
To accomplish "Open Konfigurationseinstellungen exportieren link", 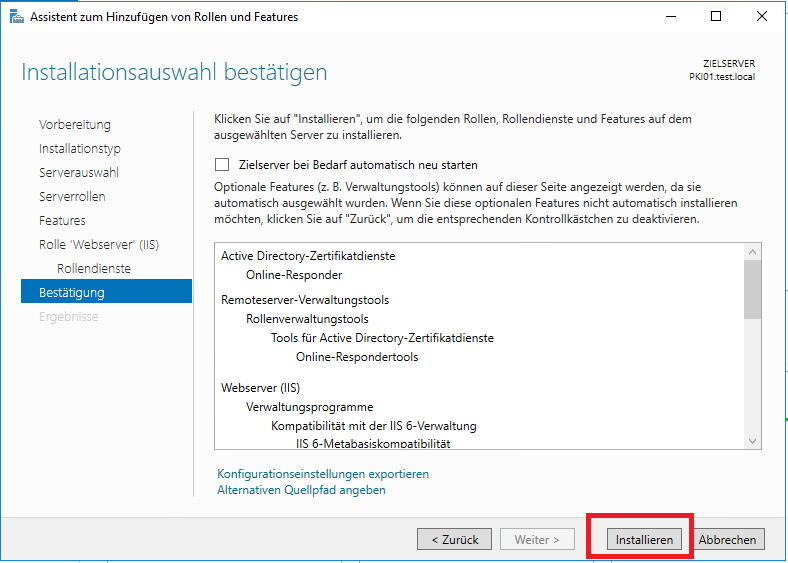I will click(x=323, y=474).
